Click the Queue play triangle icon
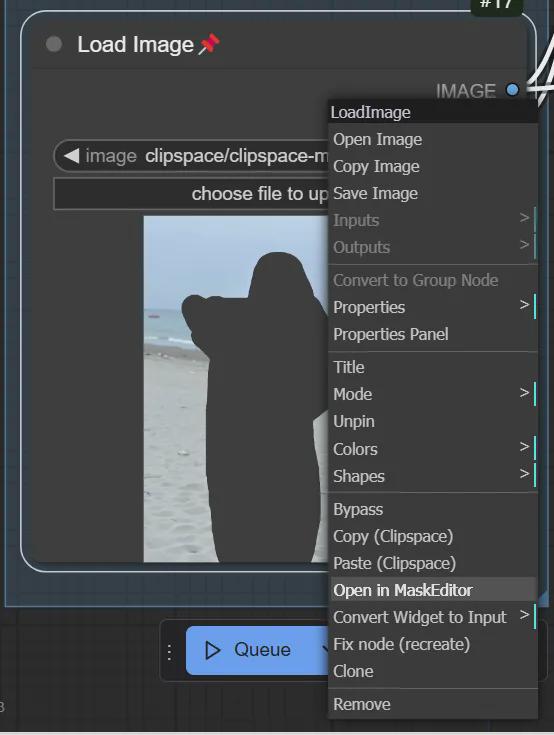 (x=212, y=650)
